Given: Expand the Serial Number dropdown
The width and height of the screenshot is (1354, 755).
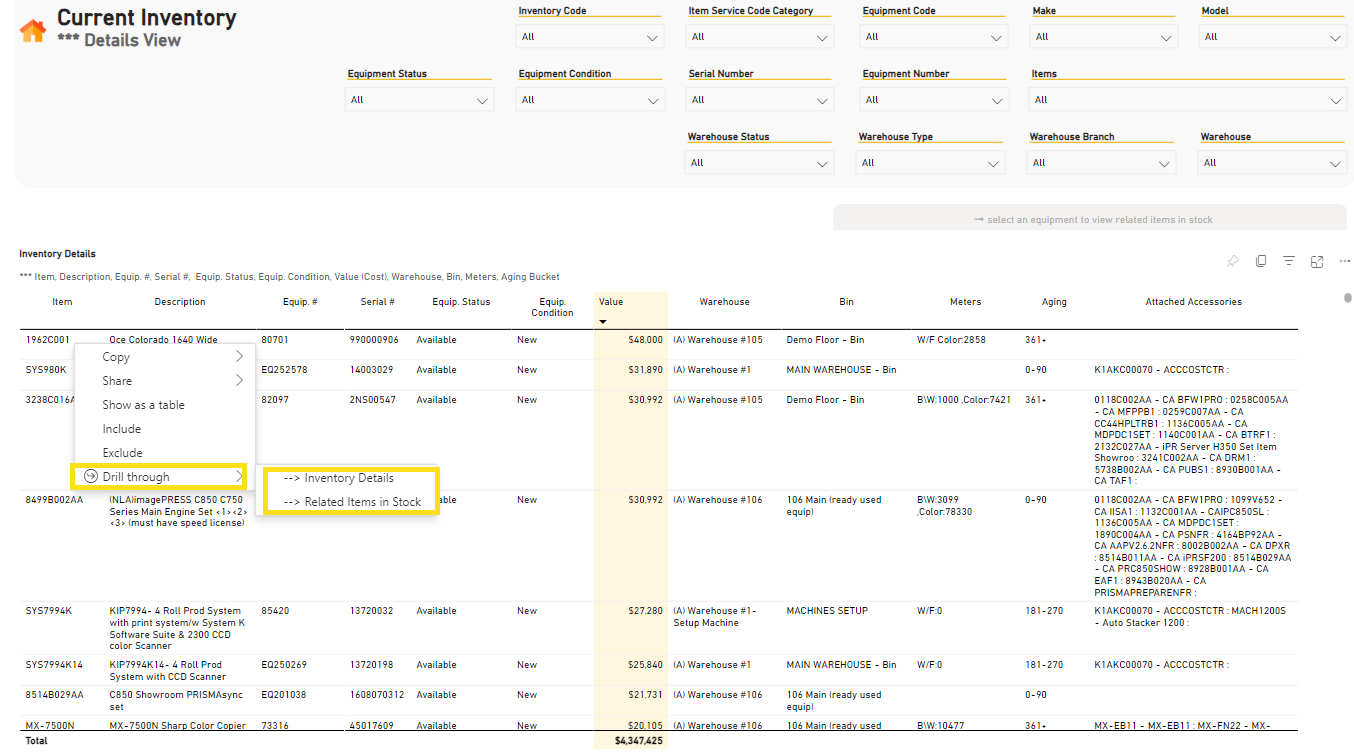Looking at the screenshot, I should pyautogui.click(x=760, y=100).
